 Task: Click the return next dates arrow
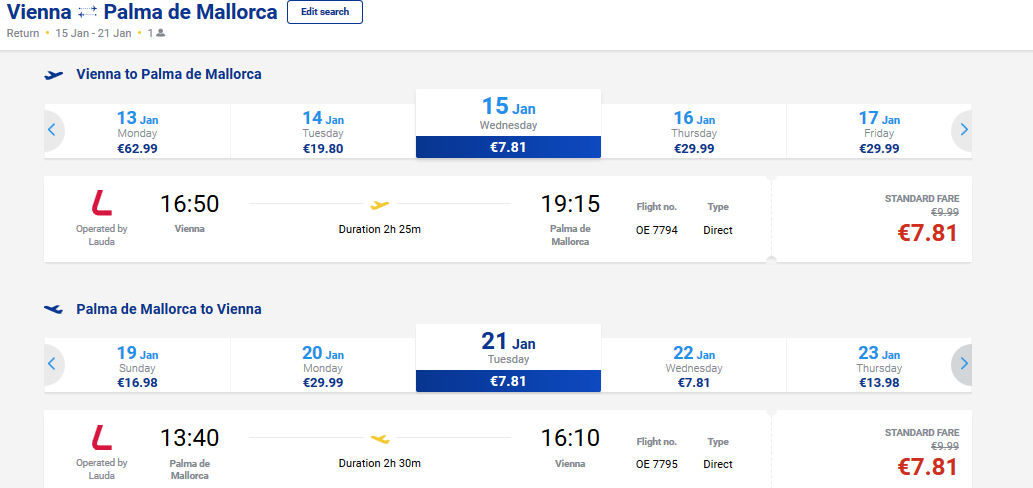tap(964, 364)
